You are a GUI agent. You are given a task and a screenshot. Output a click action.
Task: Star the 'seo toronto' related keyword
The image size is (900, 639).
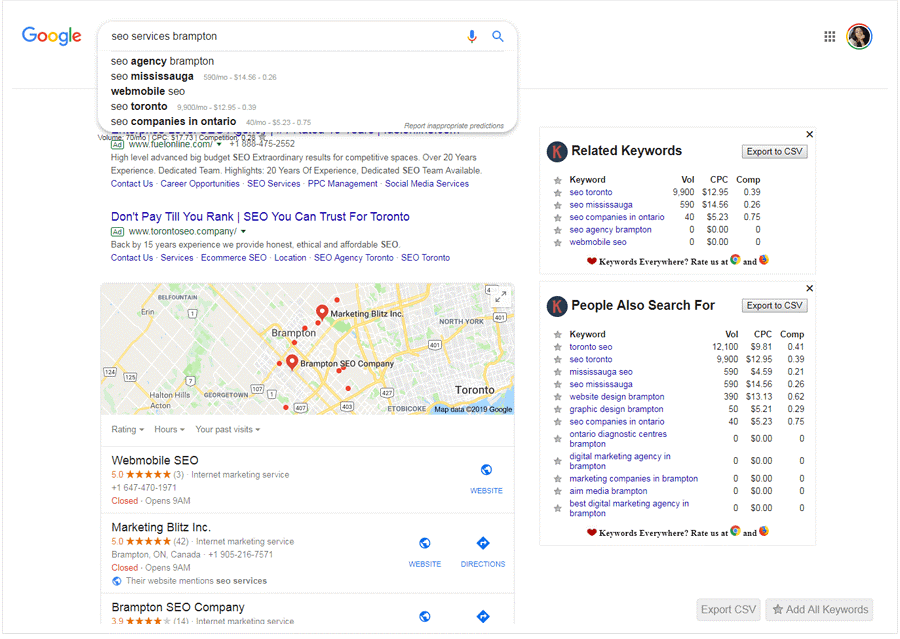click(x=558, y=193)
